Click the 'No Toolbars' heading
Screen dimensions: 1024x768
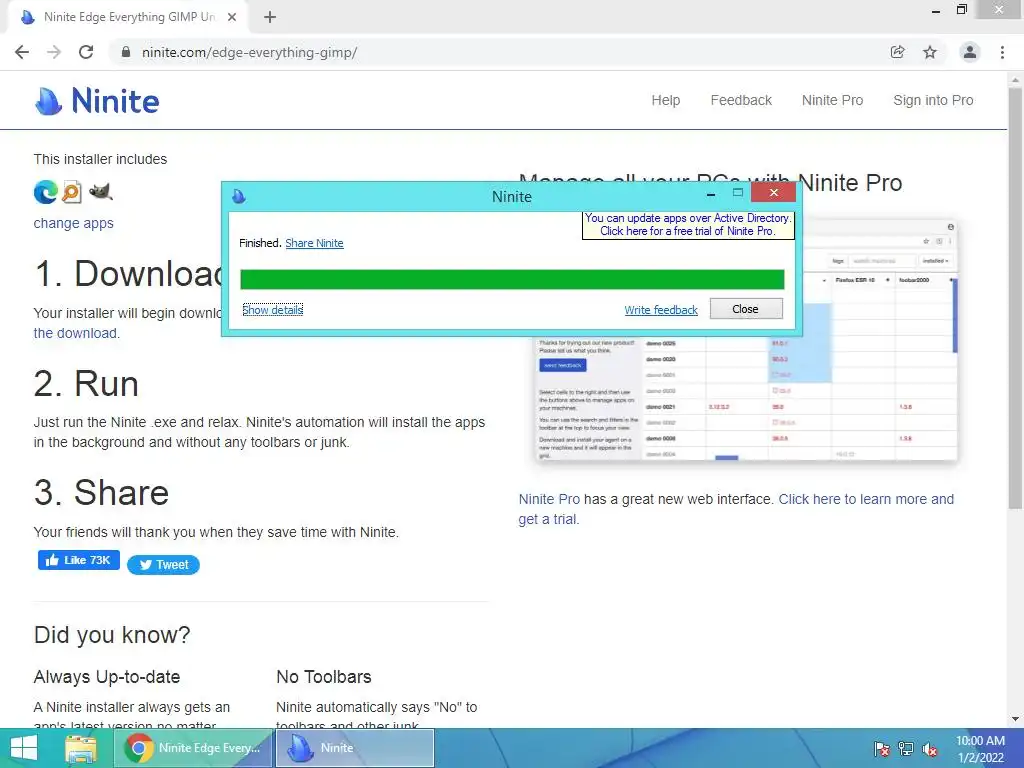[324, 677]
